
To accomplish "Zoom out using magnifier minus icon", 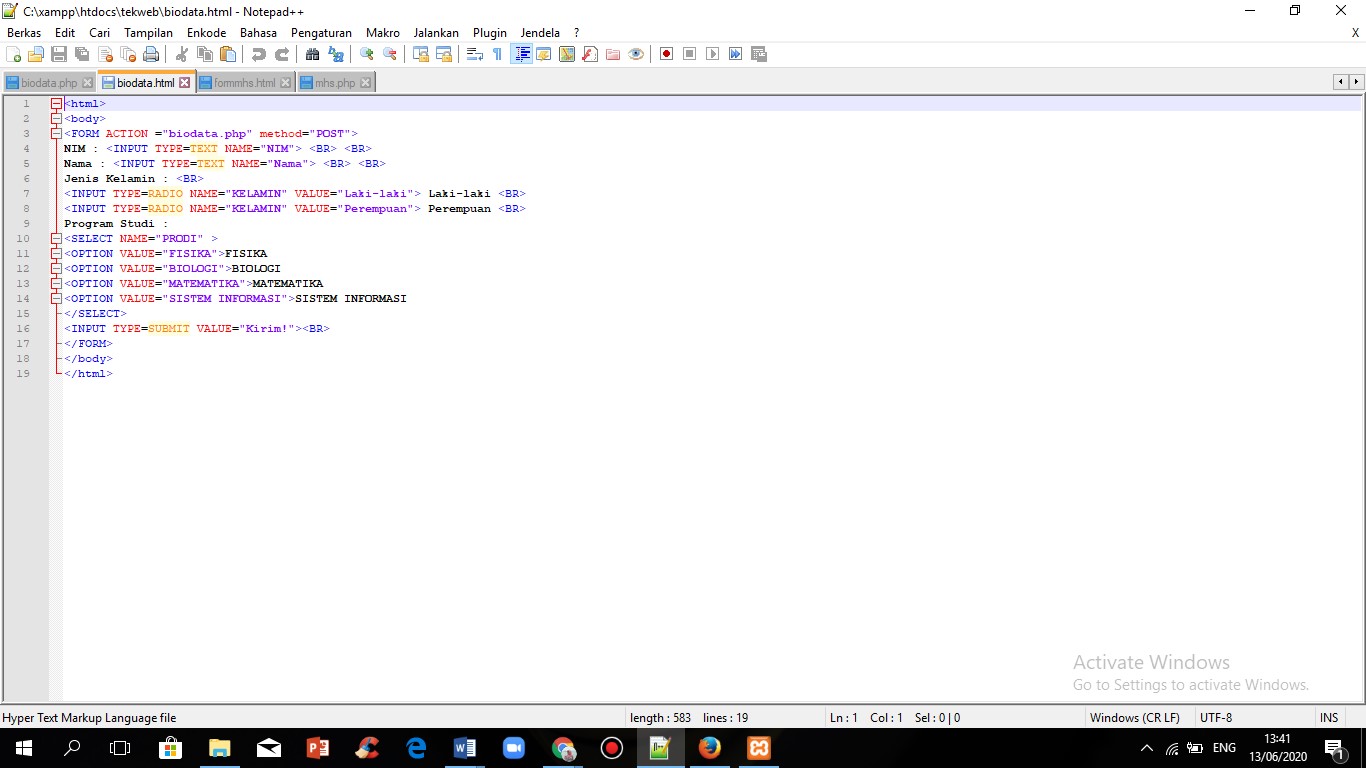I will 390,54.
